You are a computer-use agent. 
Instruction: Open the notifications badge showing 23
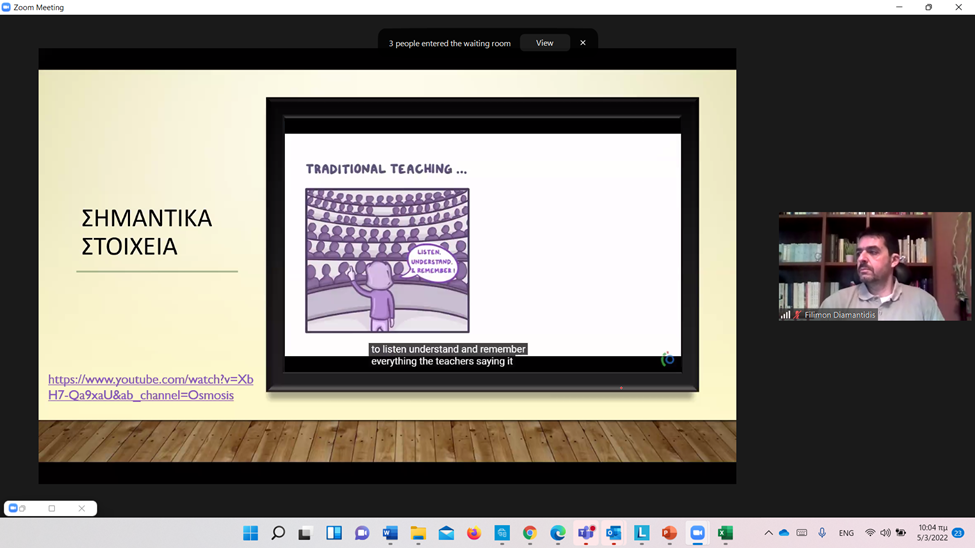(958, 533)
